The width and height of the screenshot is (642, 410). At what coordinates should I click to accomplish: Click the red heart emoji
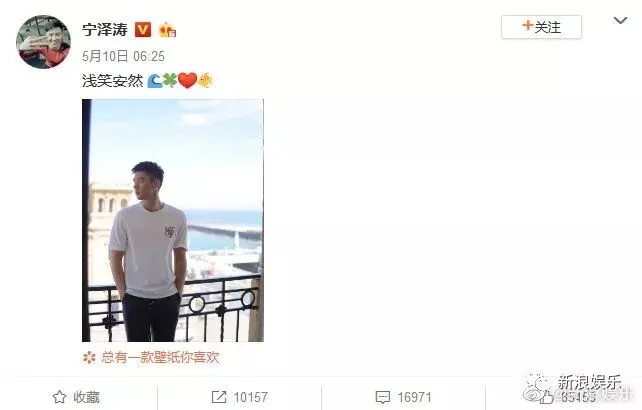(x=188, y=81)
